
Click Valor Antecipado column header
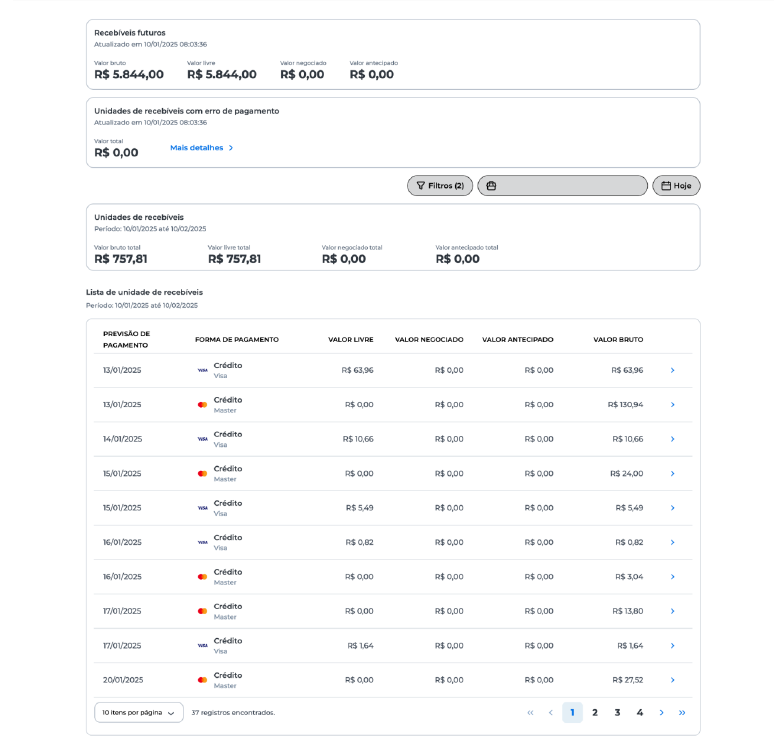point(518,340)
